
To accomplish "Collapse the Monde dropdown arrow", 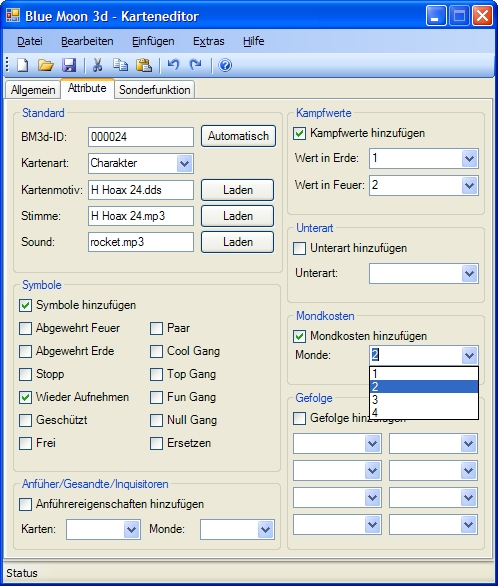I will (x=470, y=355).
